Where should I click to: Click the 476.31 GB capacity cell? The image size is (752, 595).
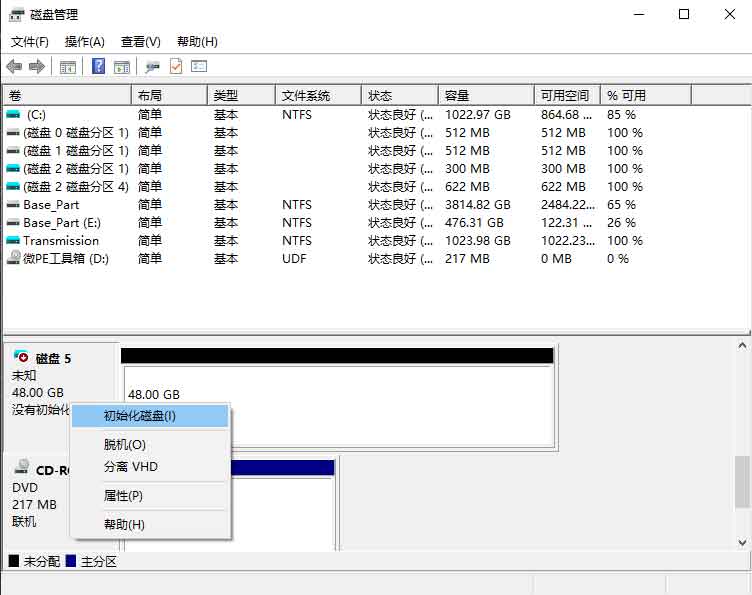tap(474, 223)
